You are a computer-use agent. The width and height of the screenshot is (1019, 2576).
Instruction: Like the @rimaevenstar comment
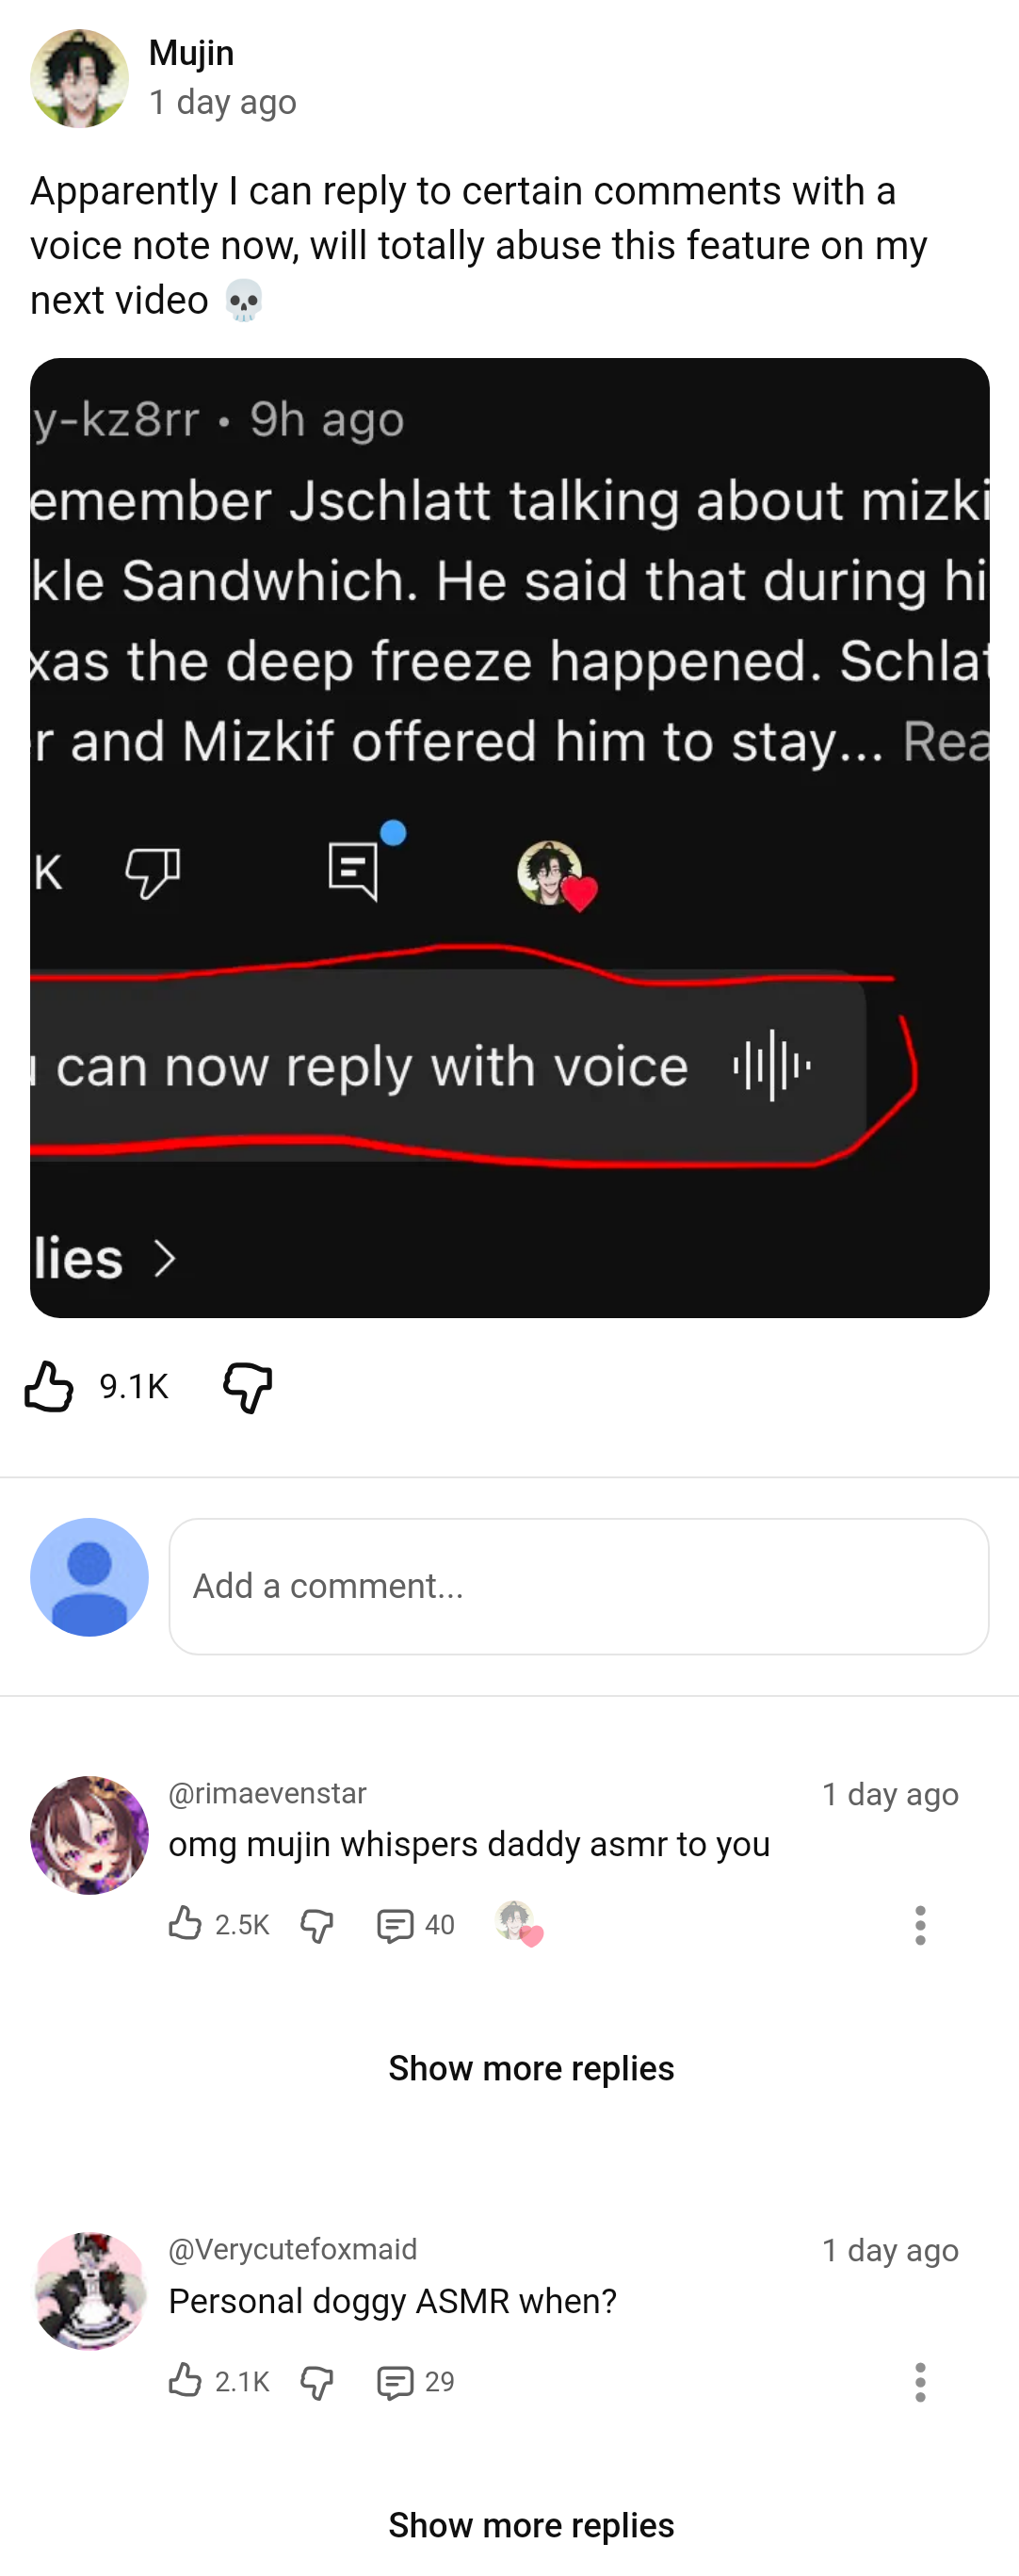(x=185, y=1923)
